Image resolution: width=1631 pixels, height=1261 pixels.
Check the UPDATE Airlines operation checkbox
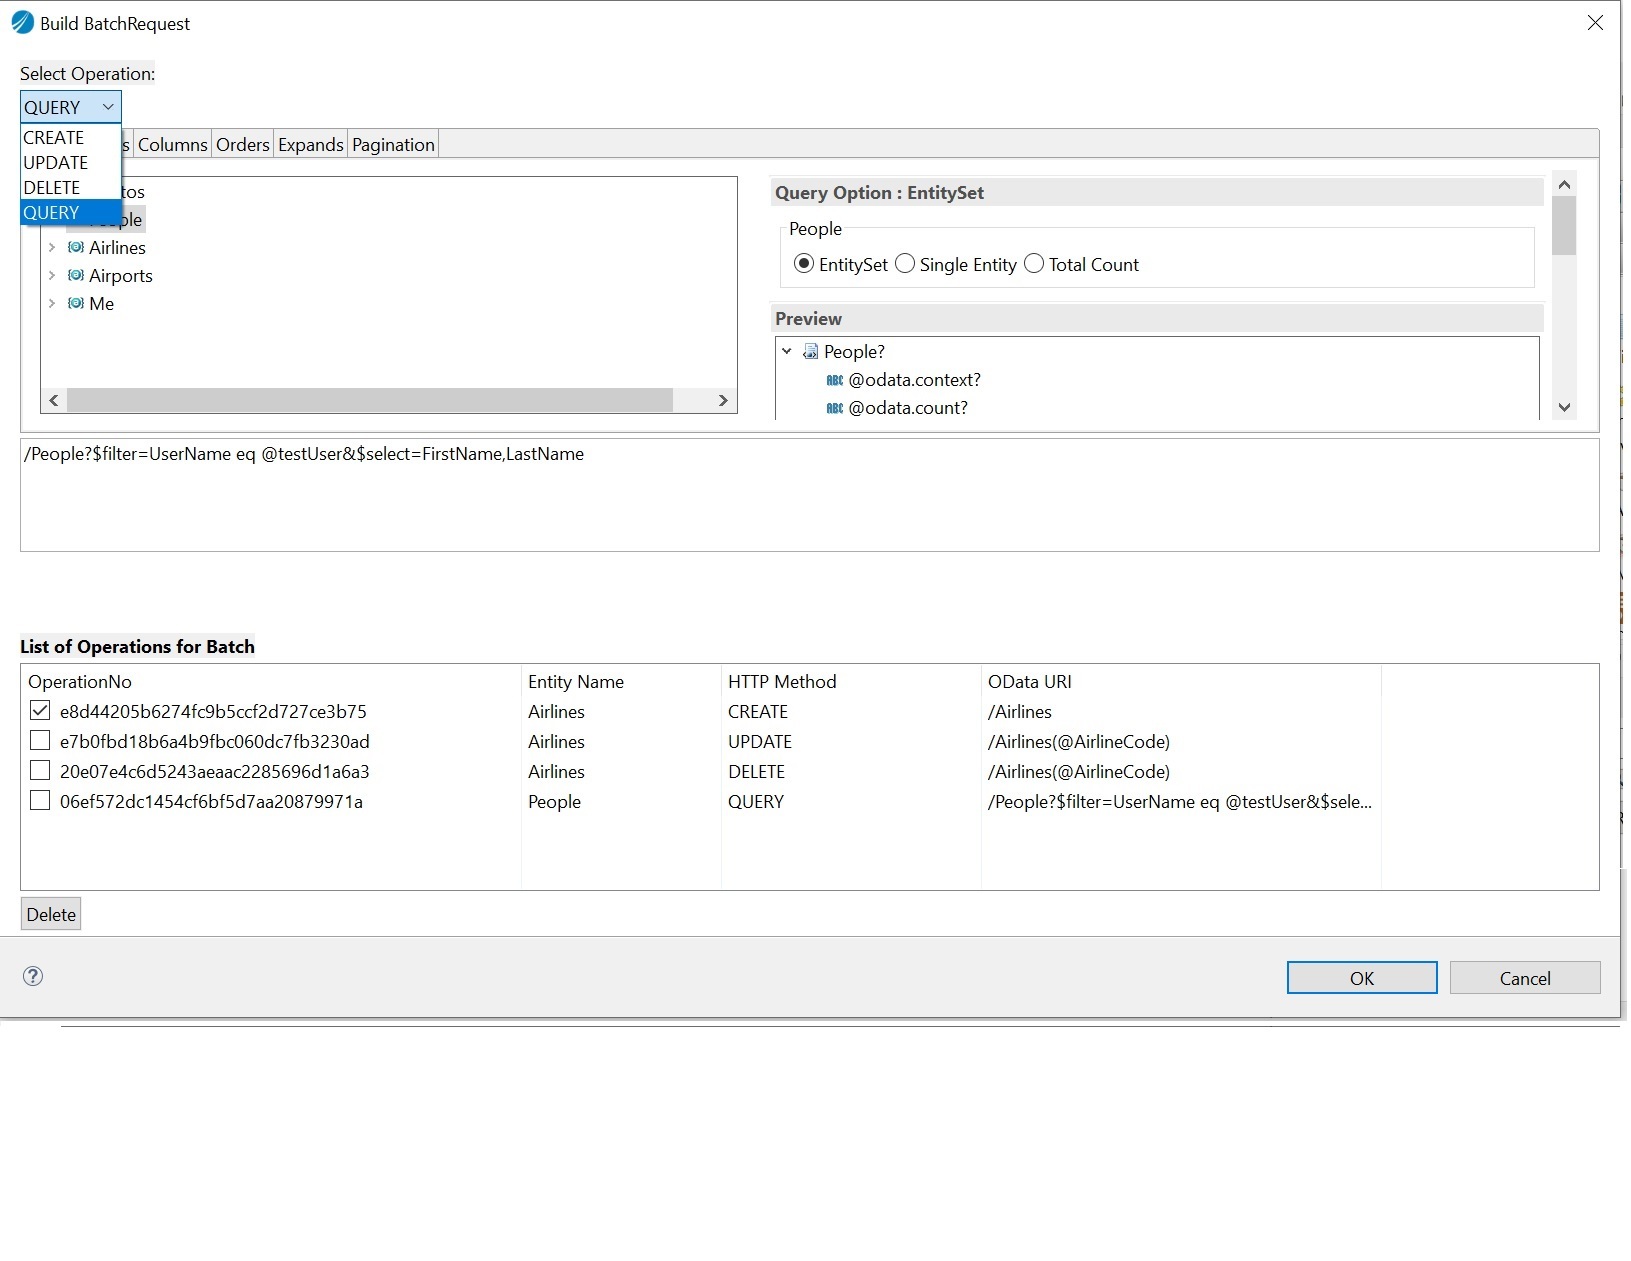click(x=40, y=741)
